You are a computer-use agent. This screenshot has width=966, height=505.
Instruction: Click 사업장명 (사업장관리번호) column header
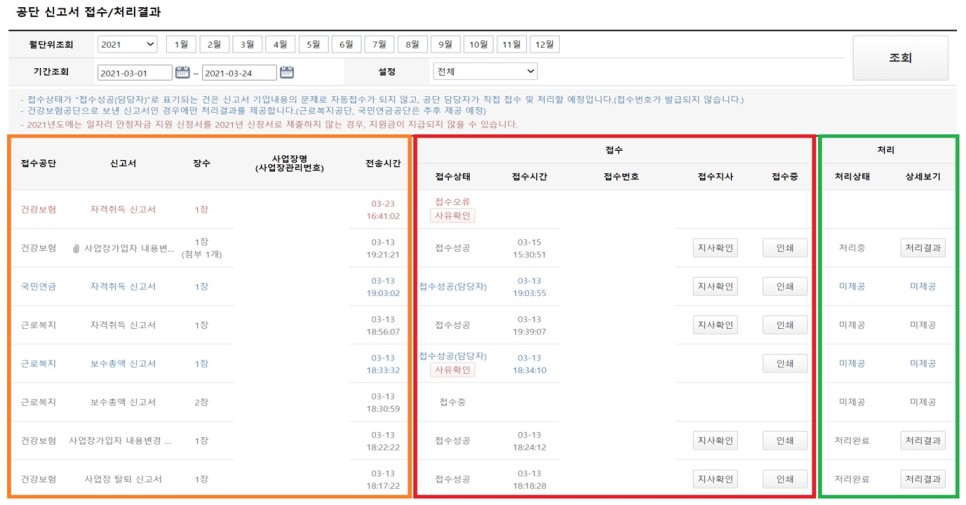(290, 163)
